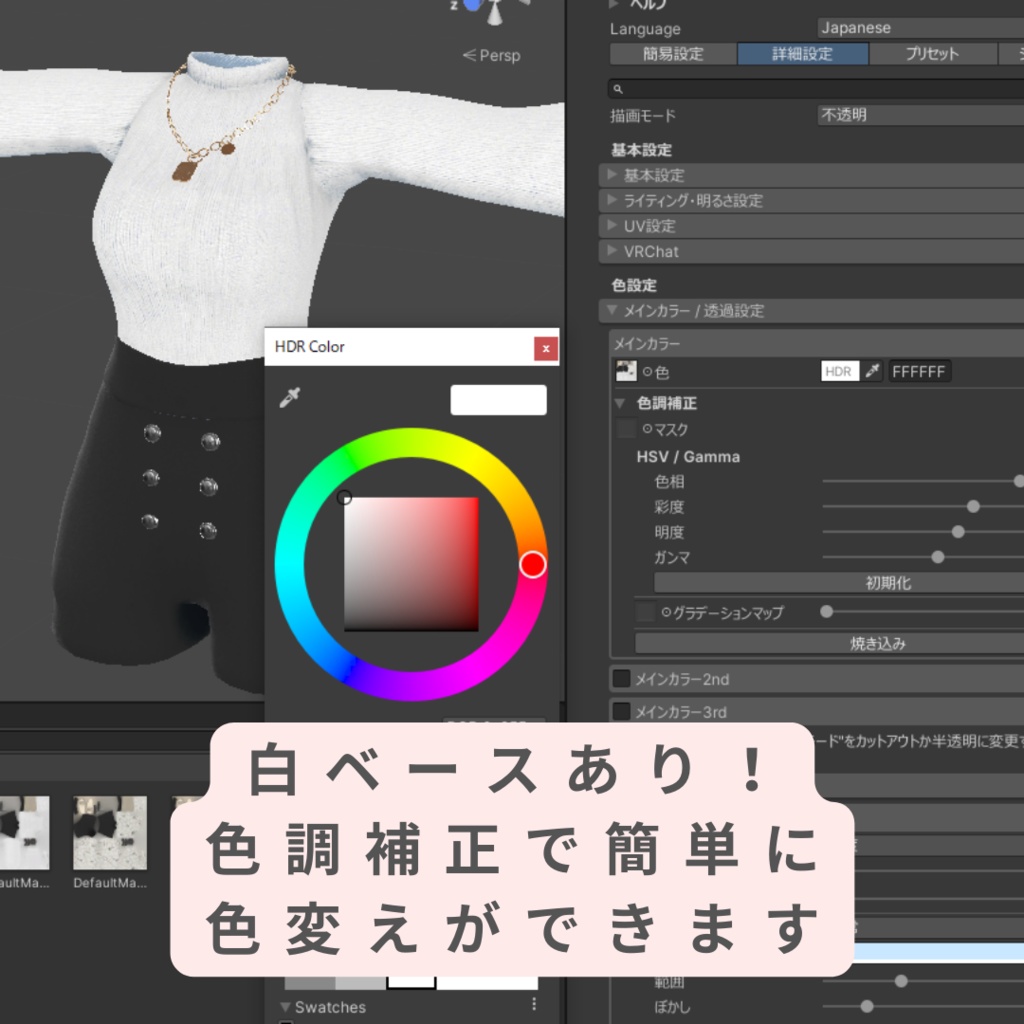Image resolution: width=1024 pixels, height=1024 pixels.
Task: Use the eyedropper next to the HDR field
Action: tap(872, 371)
